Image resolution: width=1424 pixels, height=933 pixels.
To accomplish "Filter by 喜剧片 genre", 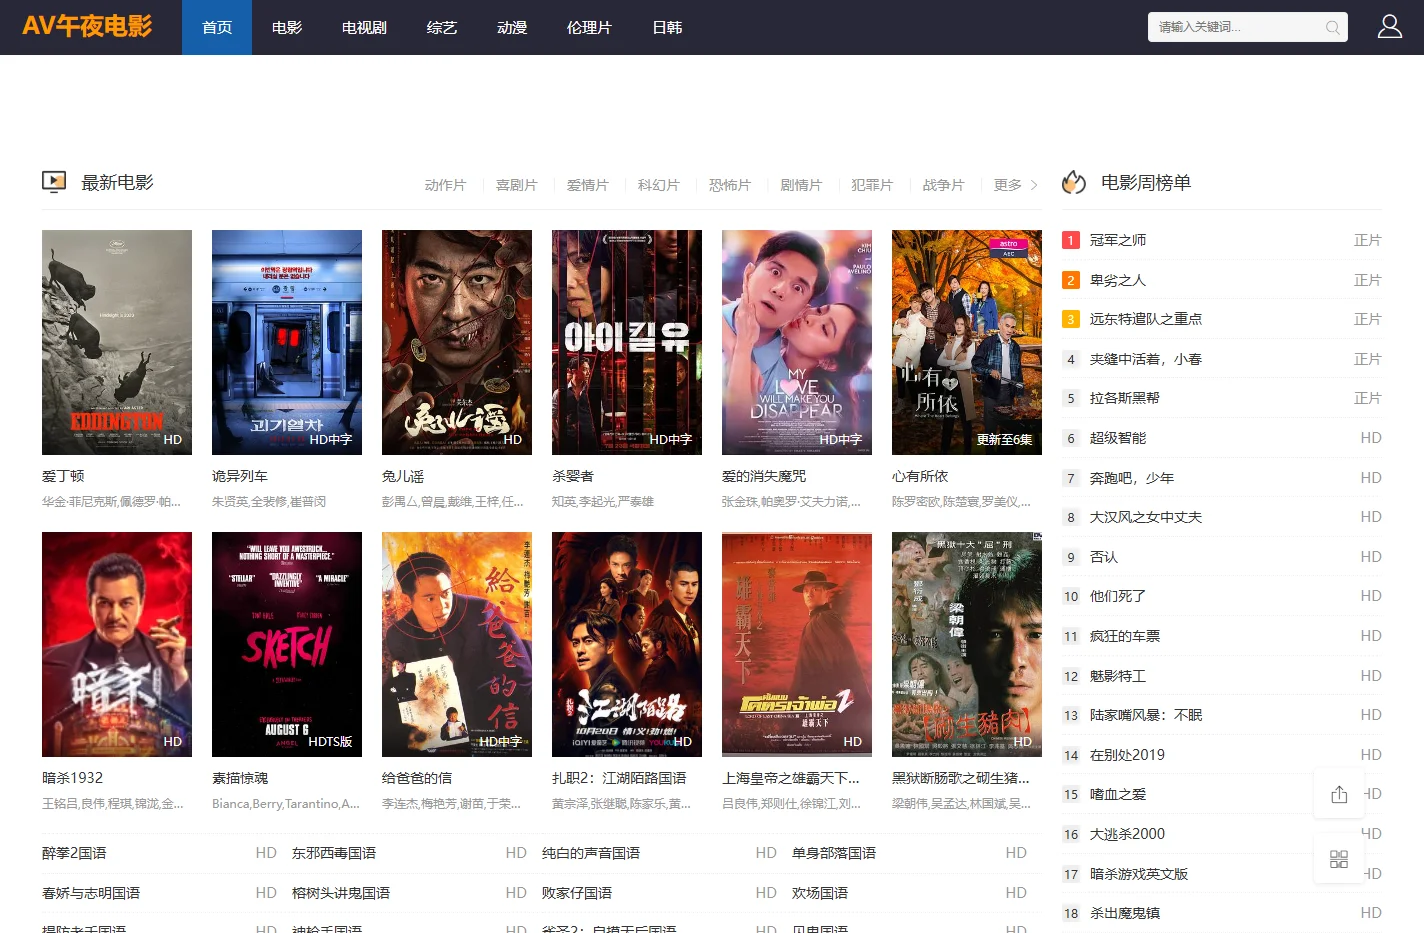I will click(x=516, y=185).
